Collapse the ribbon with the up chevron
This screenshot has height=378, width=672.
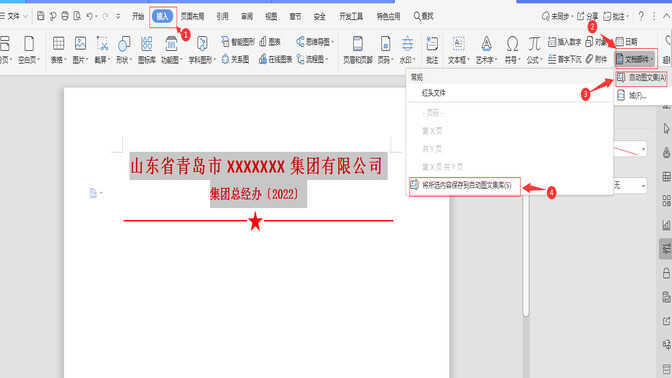point(666,16)
